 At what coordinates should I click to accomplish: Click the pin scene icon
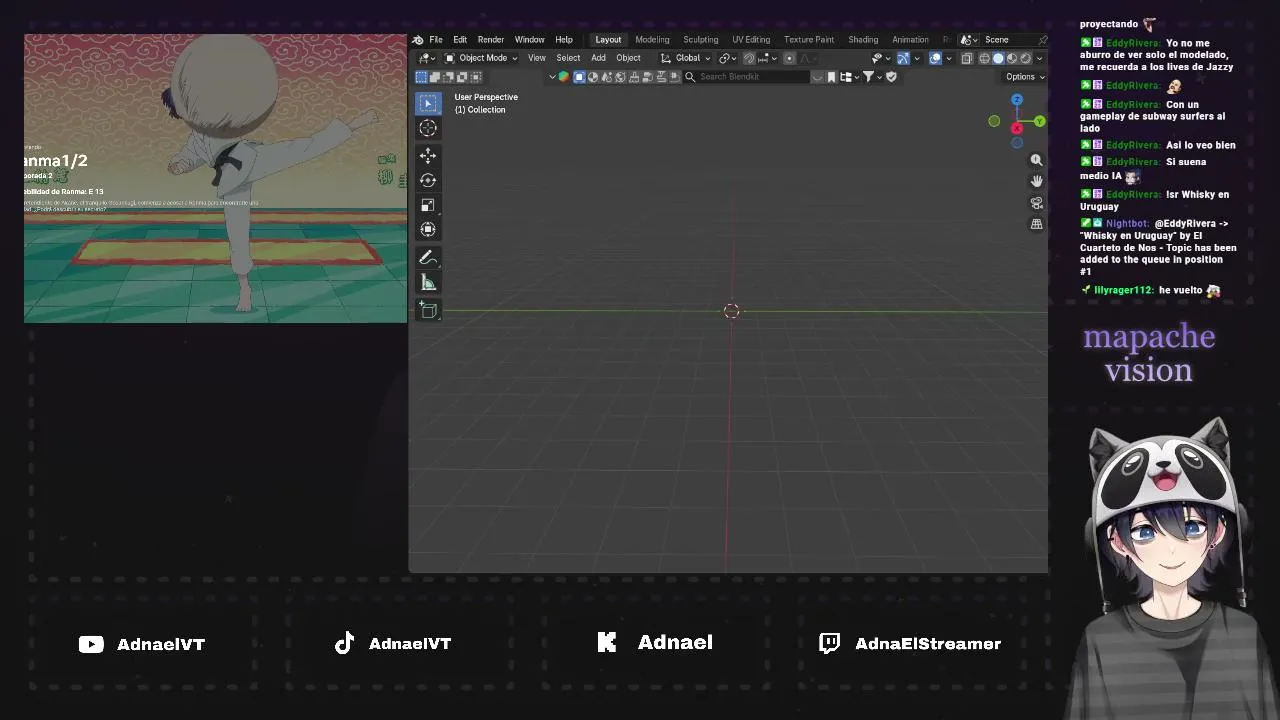[1042, 40]
